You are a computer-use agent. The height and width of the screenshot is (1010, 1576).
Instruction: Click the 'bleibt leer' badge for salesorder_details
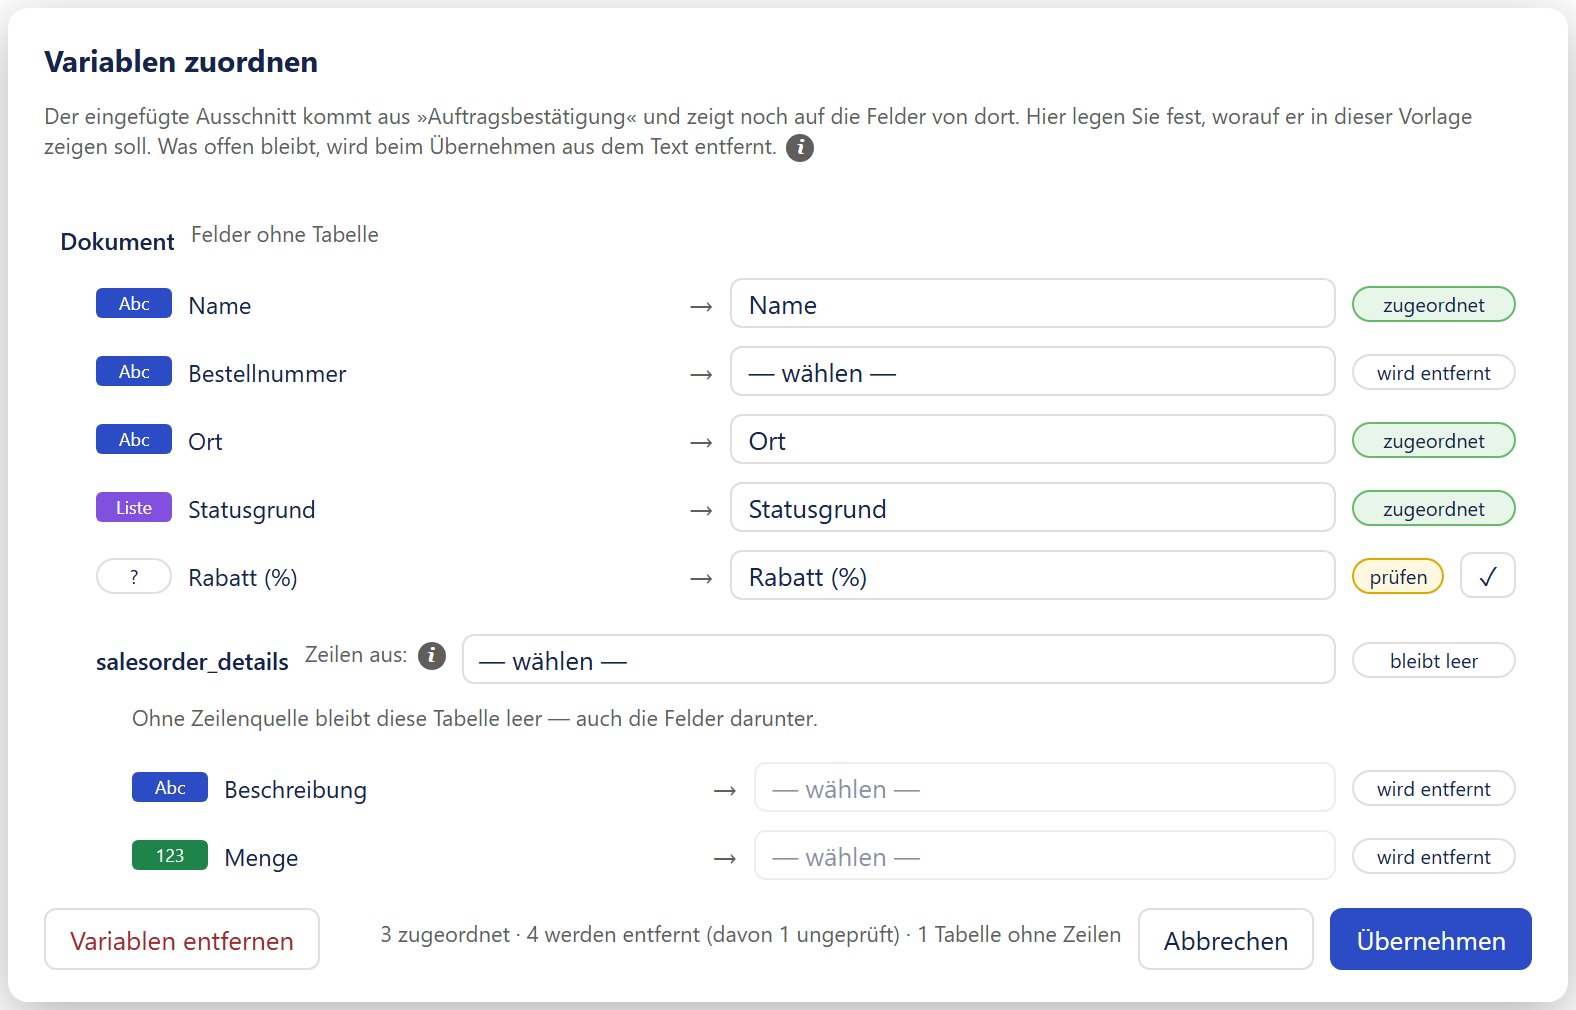click(x=1434, y=661)
